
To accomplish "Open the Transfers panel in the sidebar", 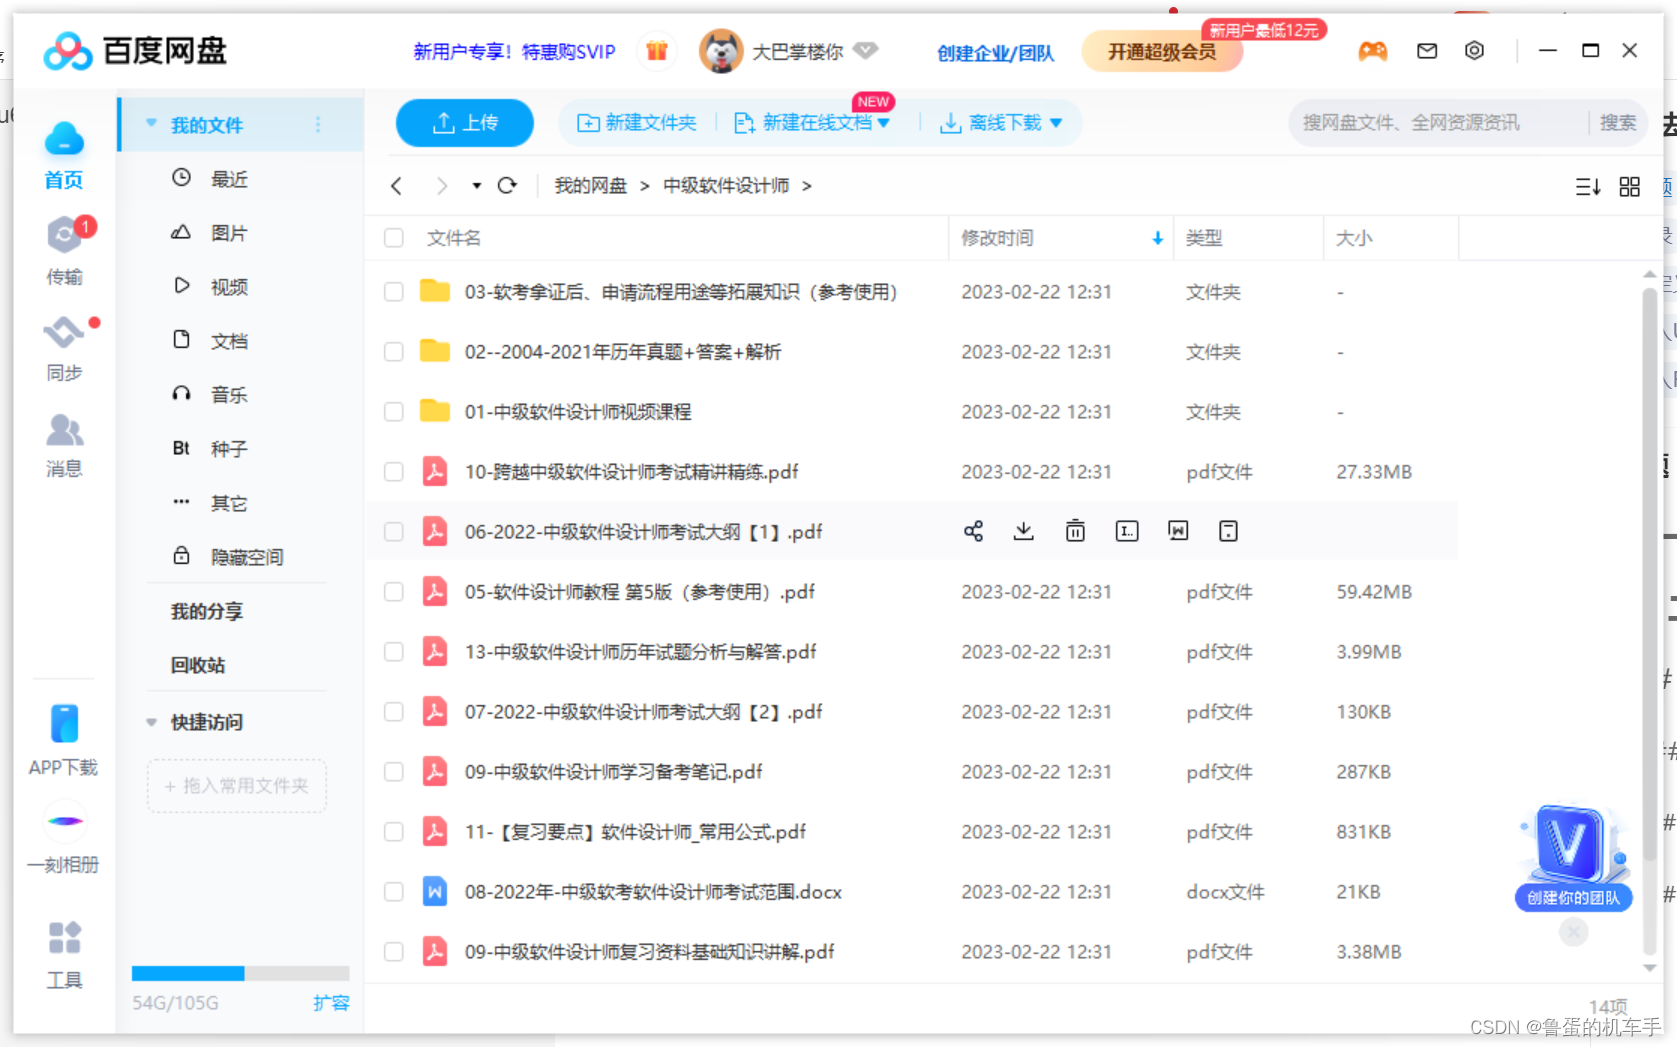I will click(63, 250).
